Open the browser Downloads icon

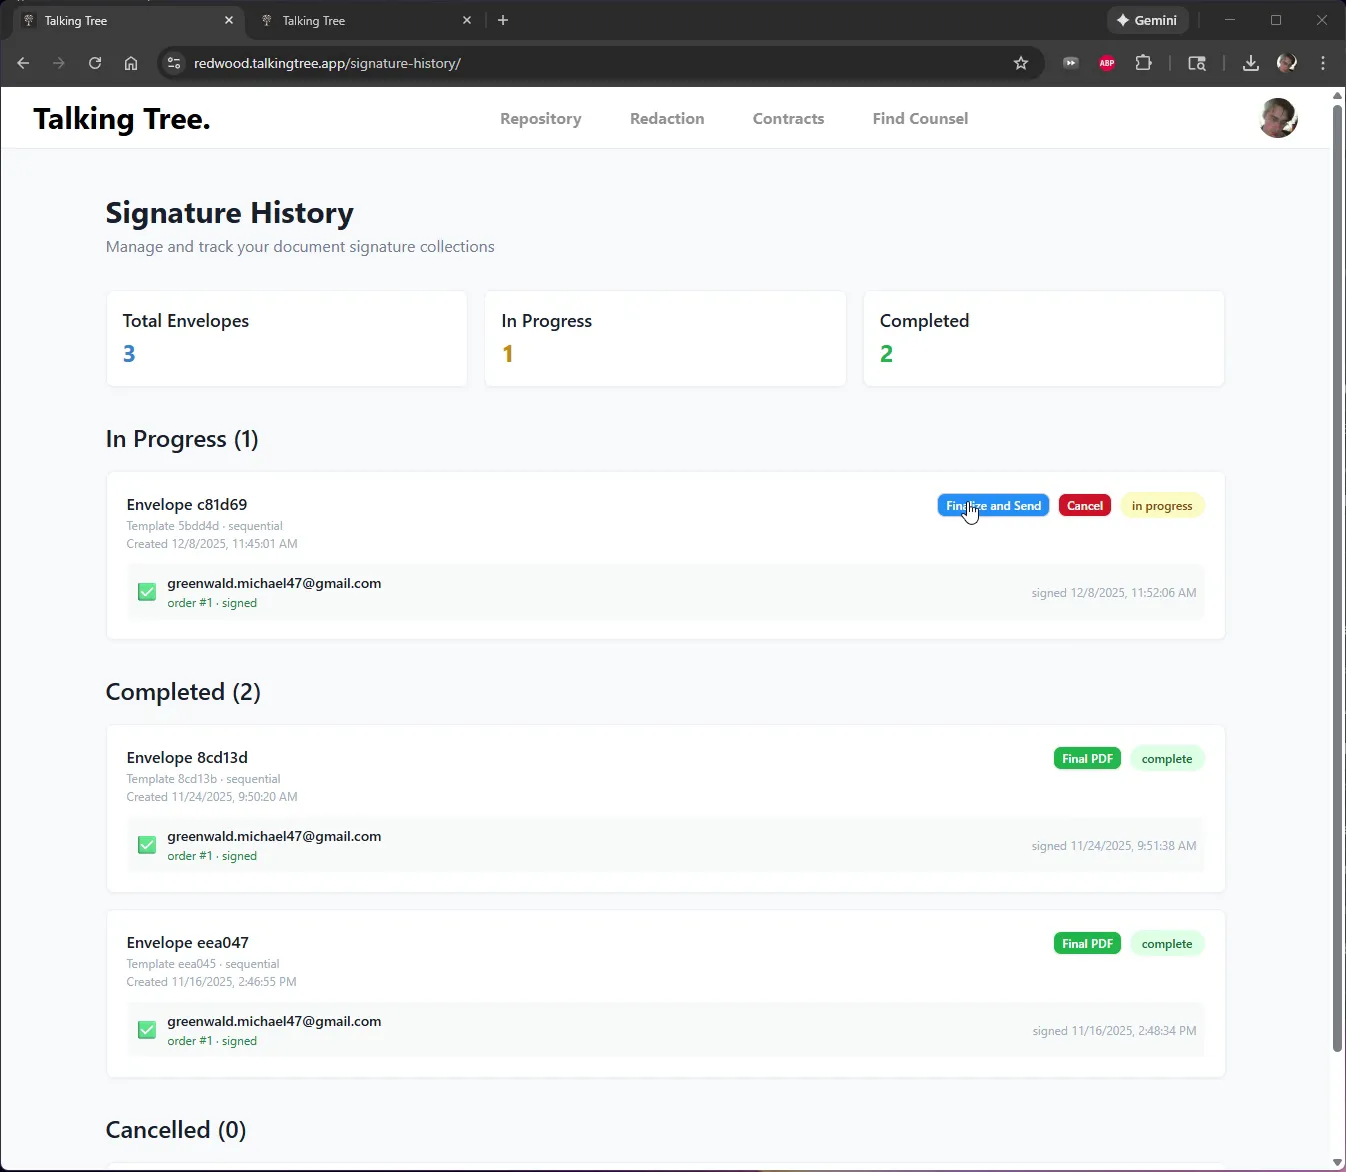[1251, 63]
